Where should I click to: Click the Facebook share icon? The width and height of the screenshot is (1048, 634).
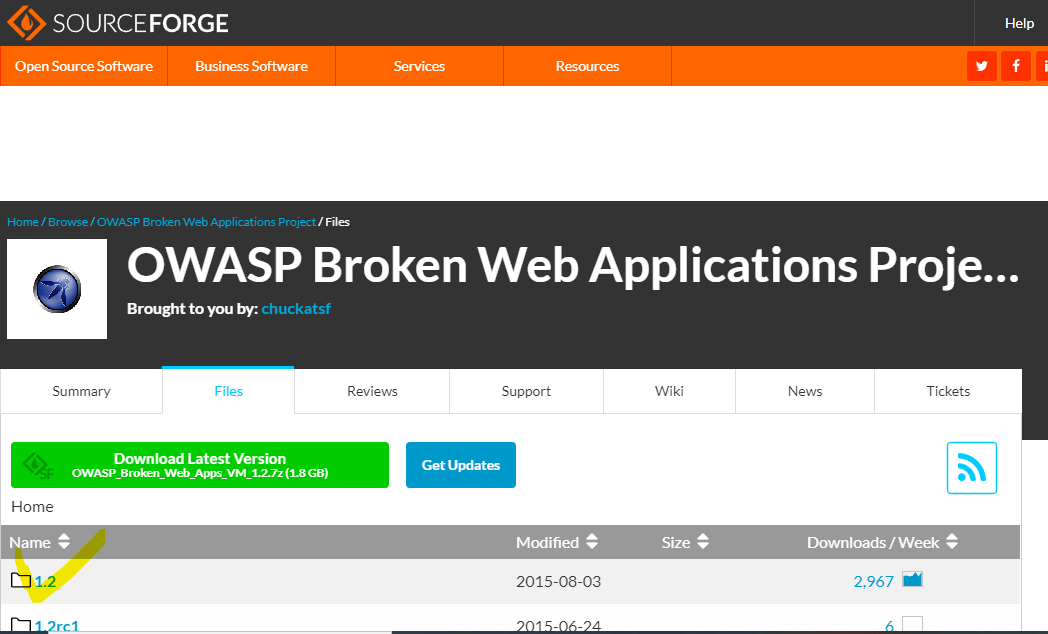[1015, 66]
